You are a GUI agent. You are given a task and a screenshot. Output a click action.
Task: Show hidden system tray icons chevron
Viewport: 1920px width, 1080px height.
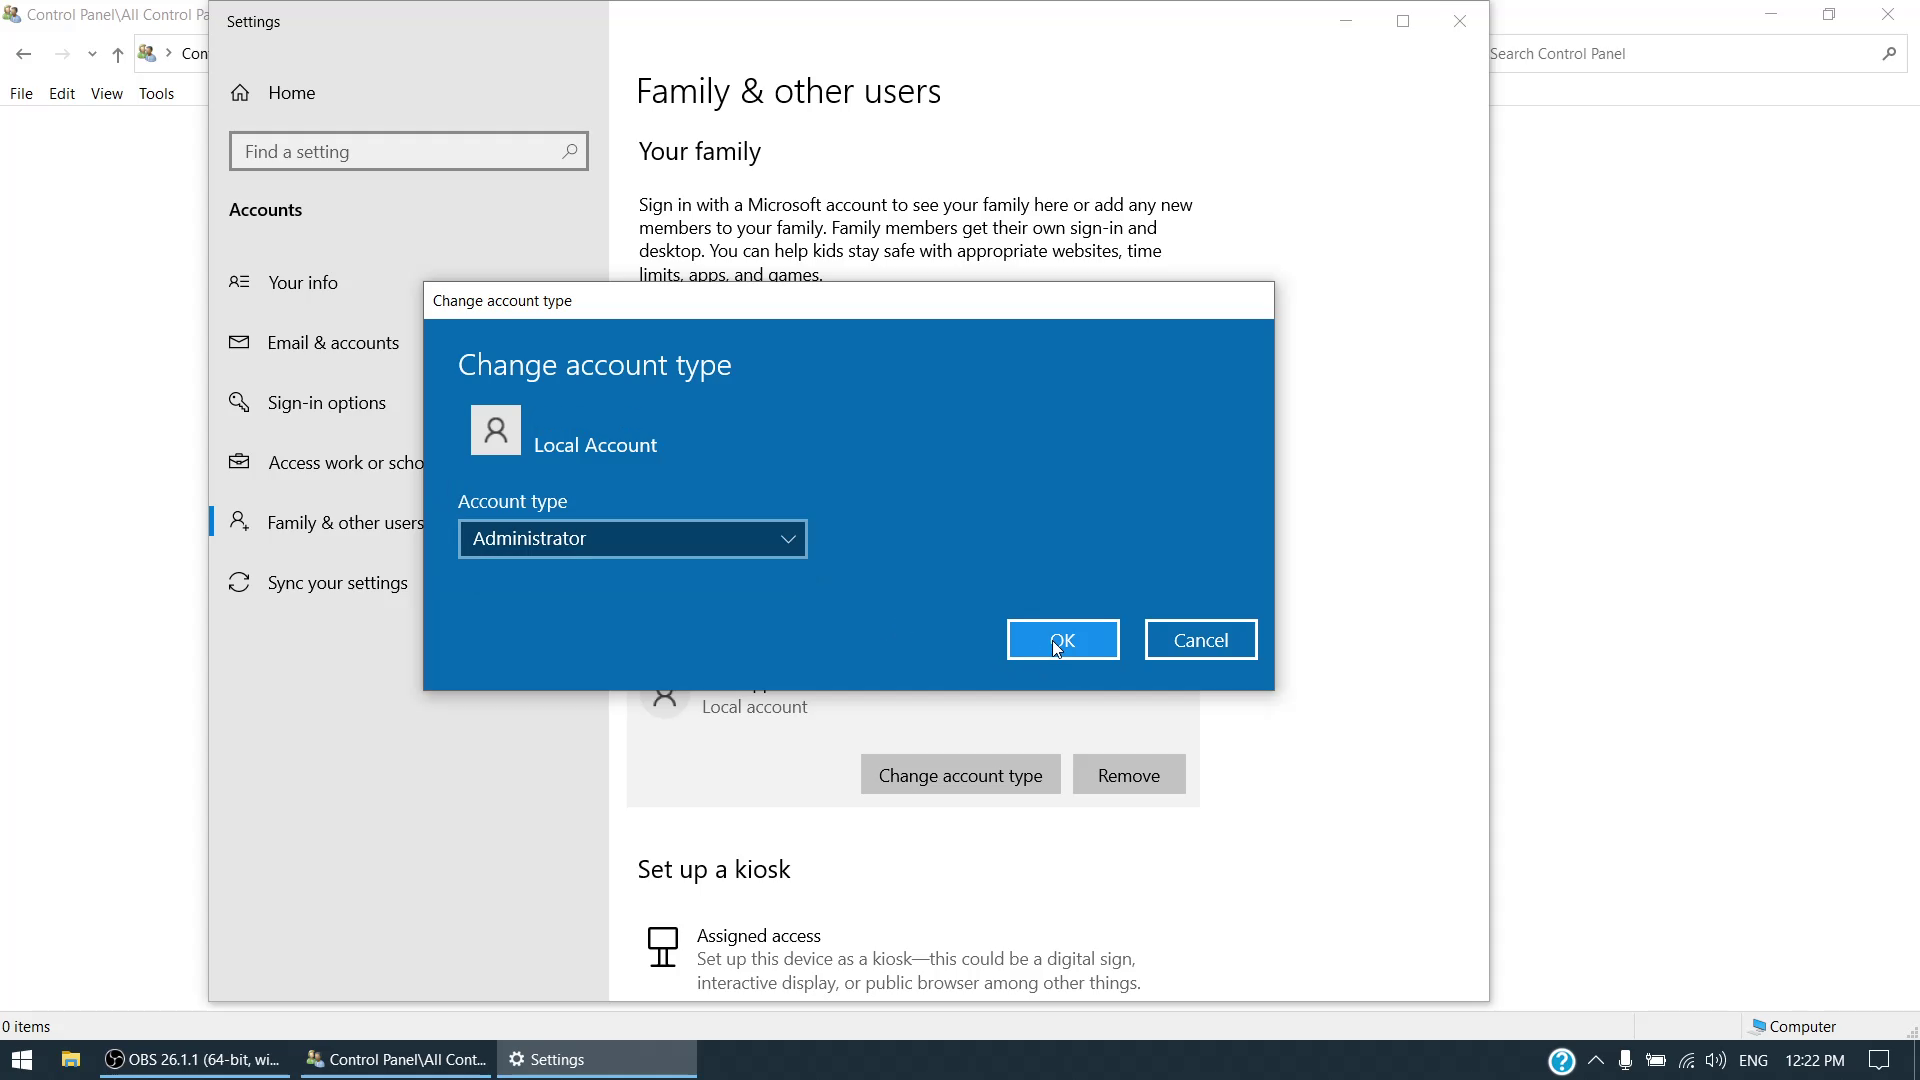tap(1595, 1060)
